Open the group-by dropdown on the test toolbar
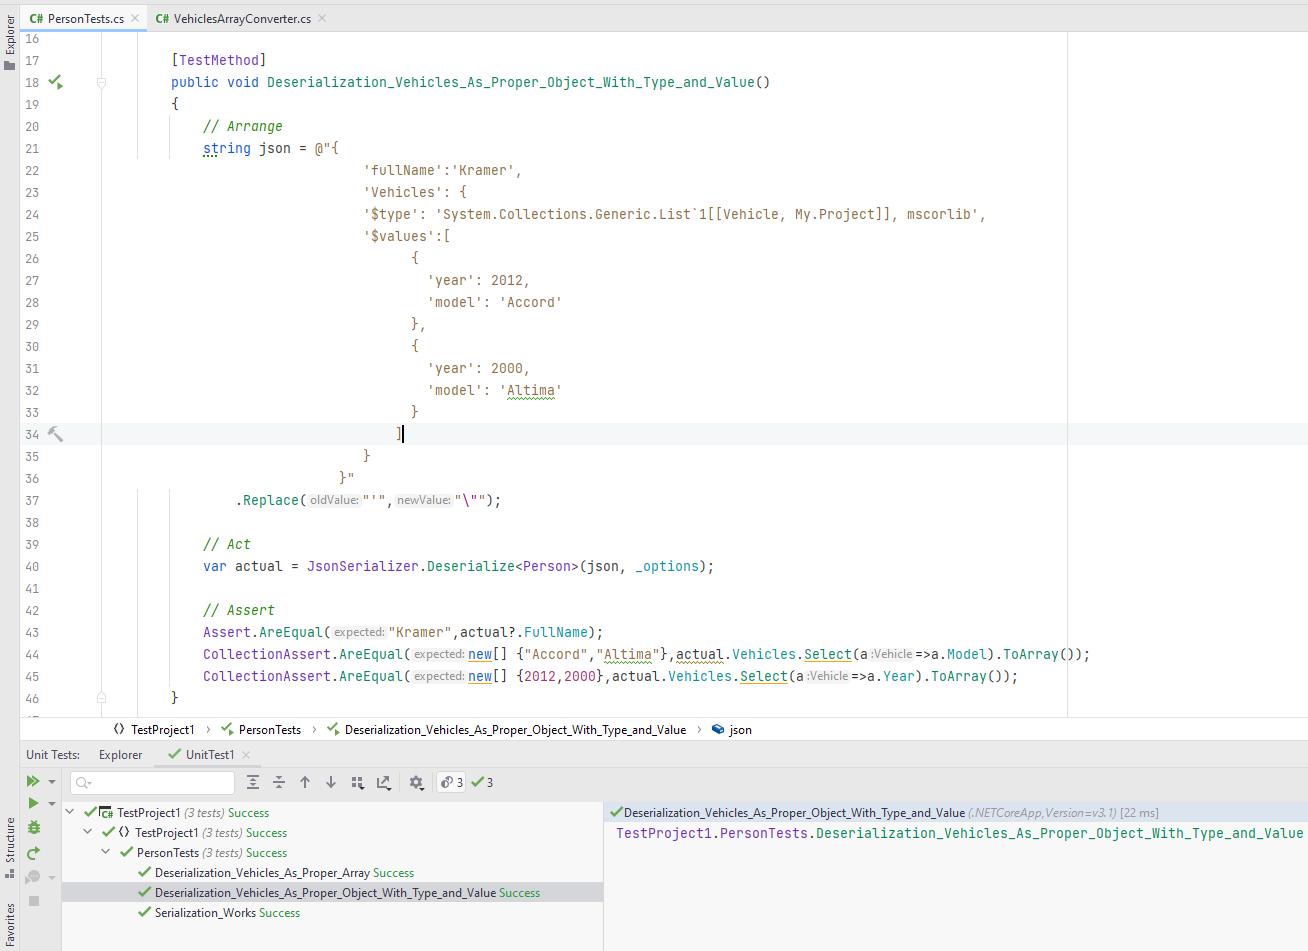The width and height of the screenshot is (1308, 951). point(358,782)
